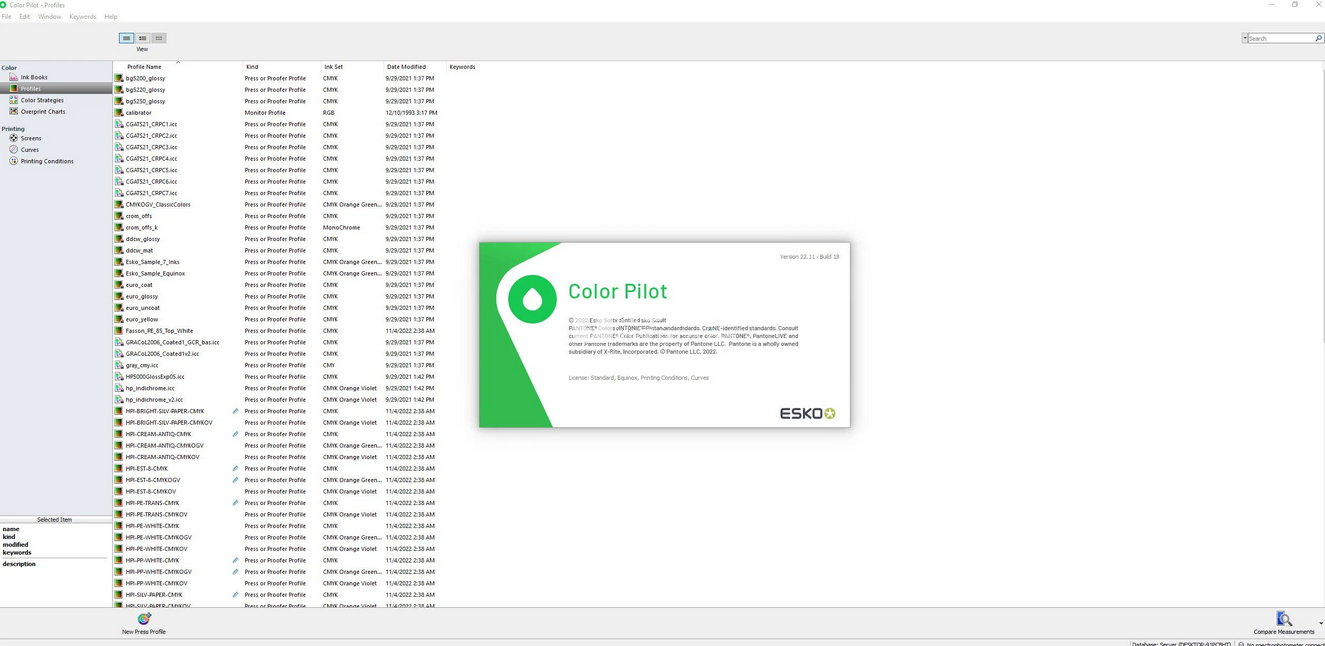Select the HPI-EST-B-CMYKOV profile name
1325x646 pixels.
pos(151,492)
